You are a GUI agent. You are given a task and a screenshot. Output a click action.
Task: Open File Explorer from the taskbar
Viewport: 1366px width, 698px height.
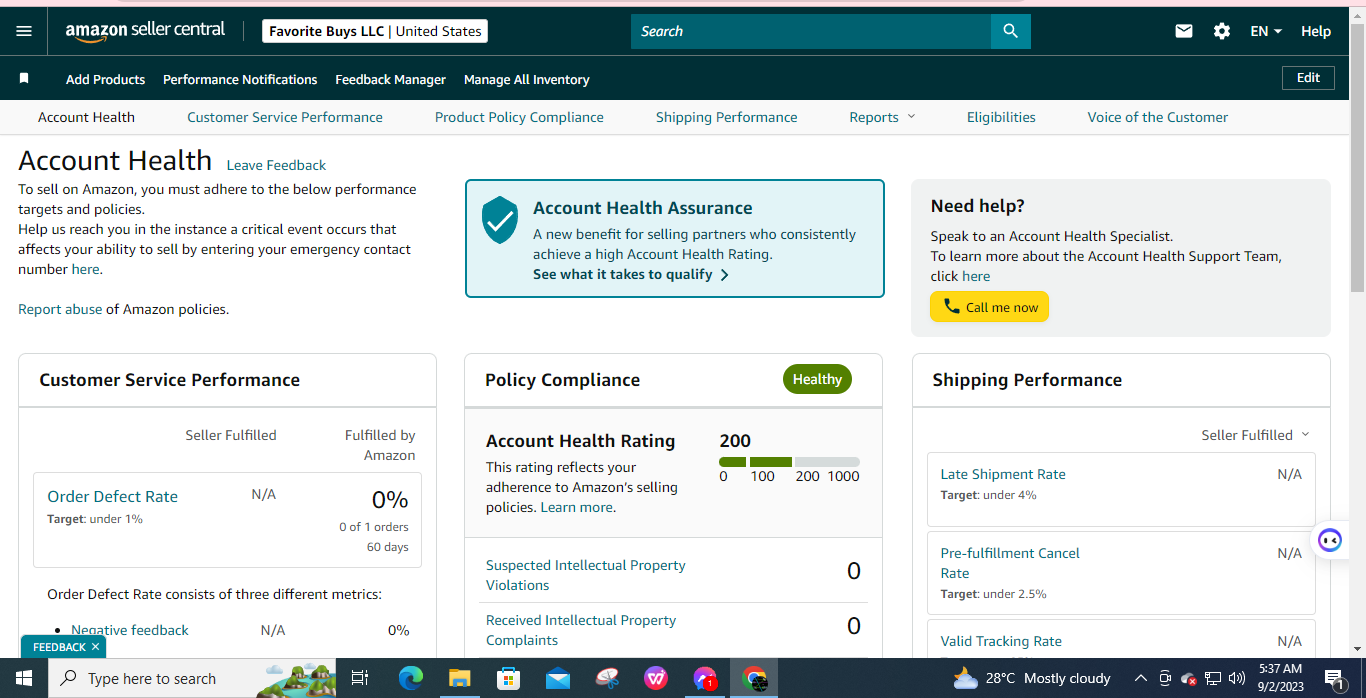(460, 678)
